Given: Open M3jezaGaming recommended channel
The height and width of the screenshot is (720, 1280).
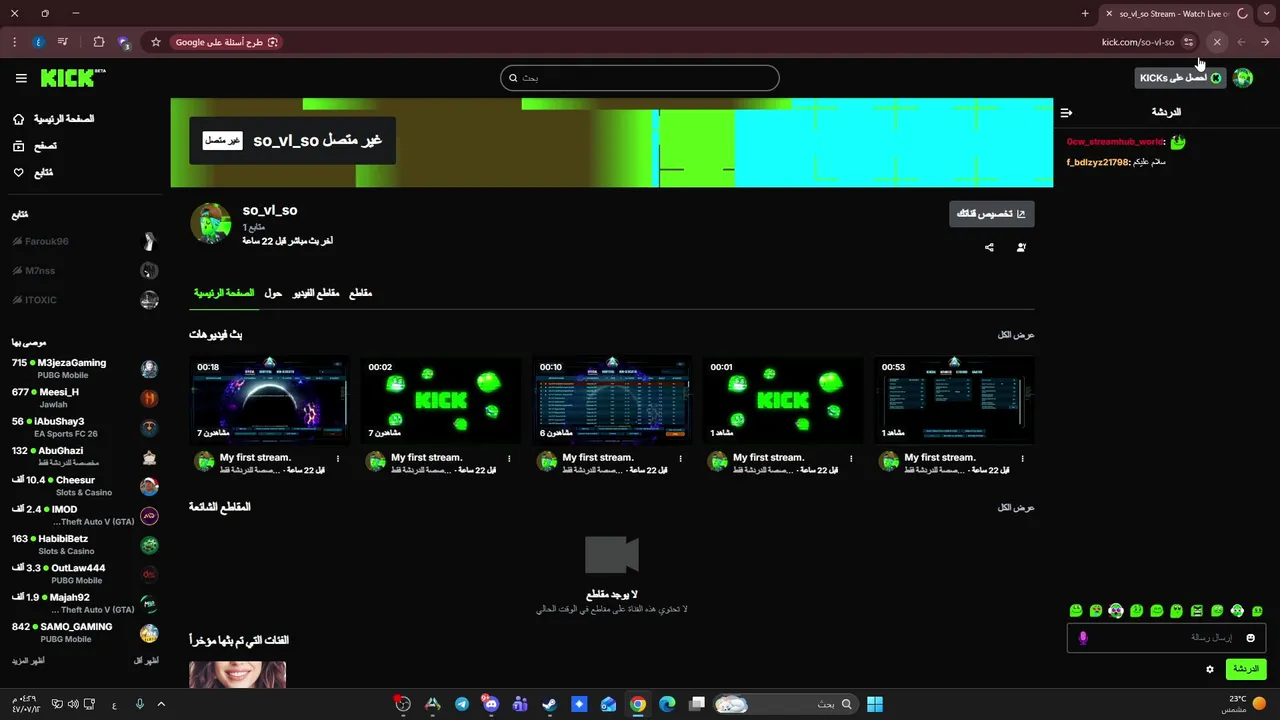Looking at the screenshot, I should pyautogui.click(x=85, y=369).
